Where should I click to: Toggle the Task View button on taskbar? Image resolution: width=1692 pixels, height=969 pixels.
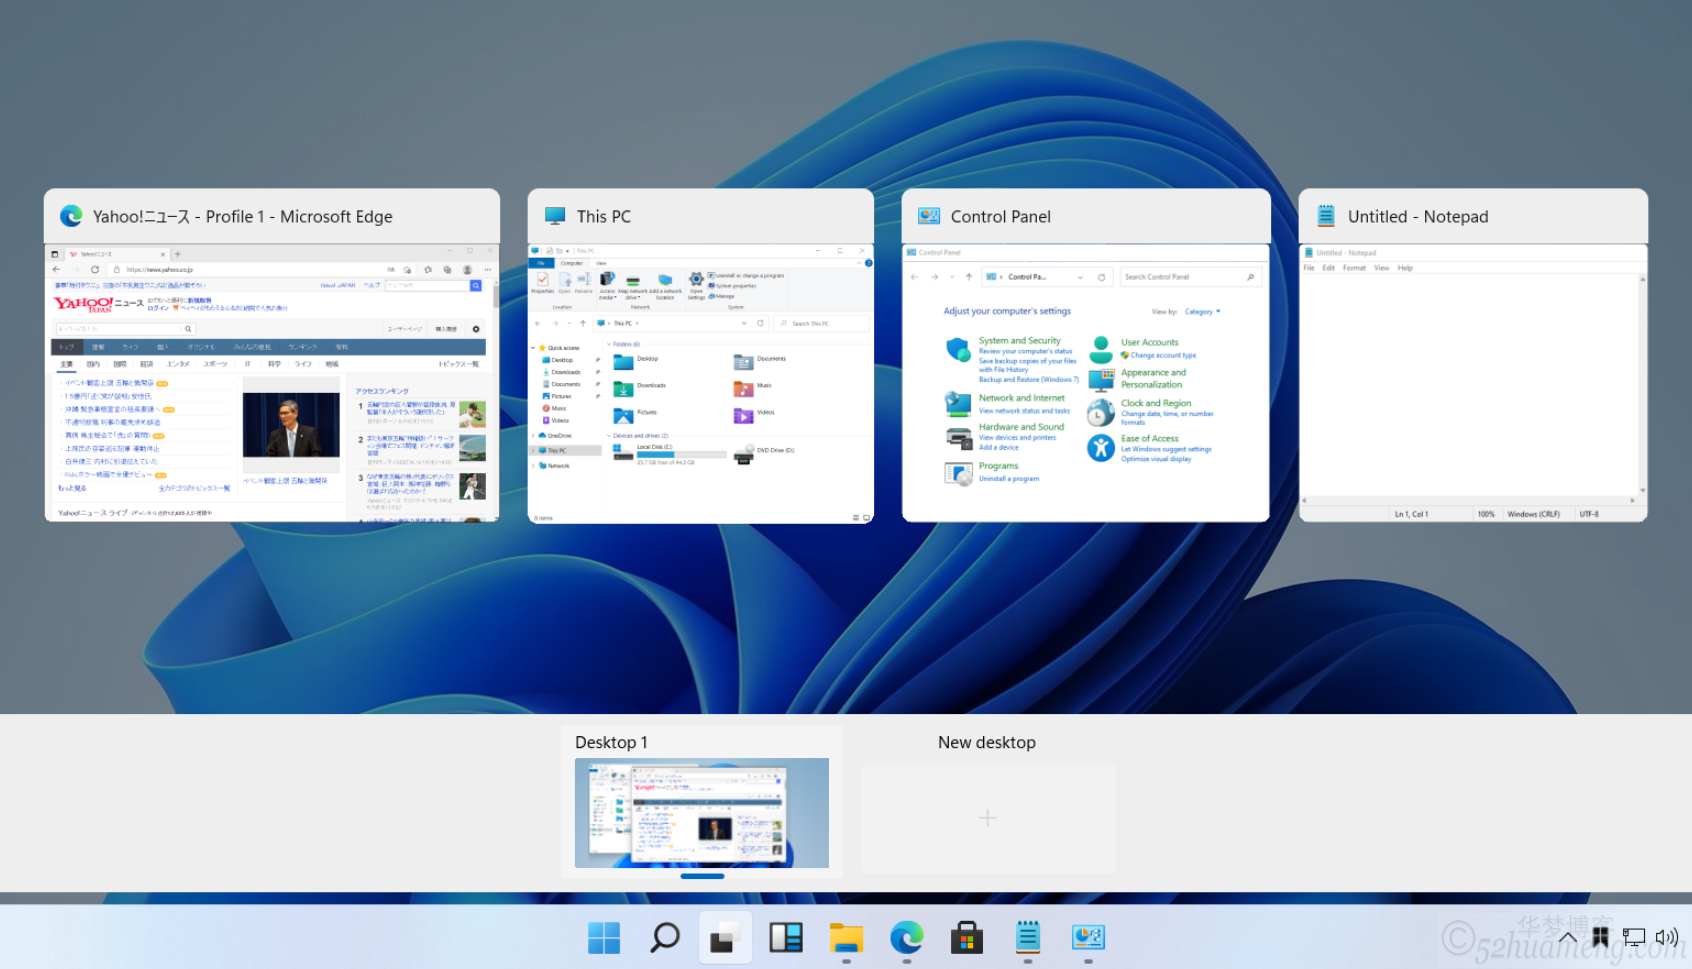point(725,938)
